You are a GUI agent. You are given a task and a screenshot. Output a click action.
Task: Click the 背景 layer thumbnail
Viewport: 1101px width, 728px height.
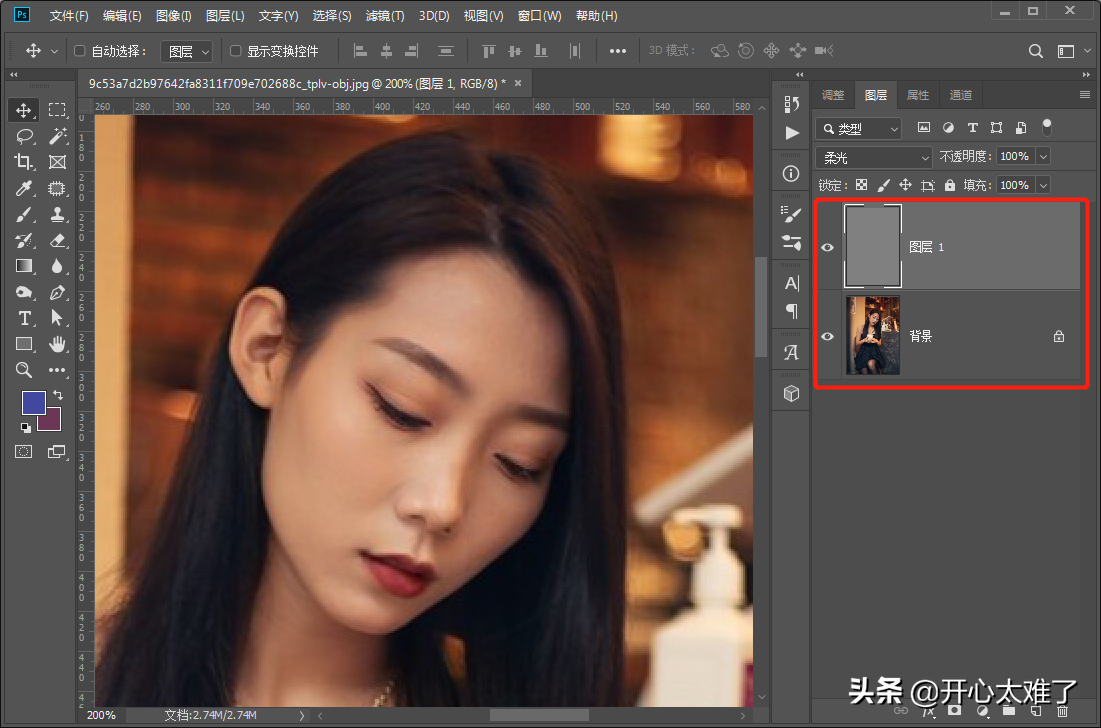(873, 336)
